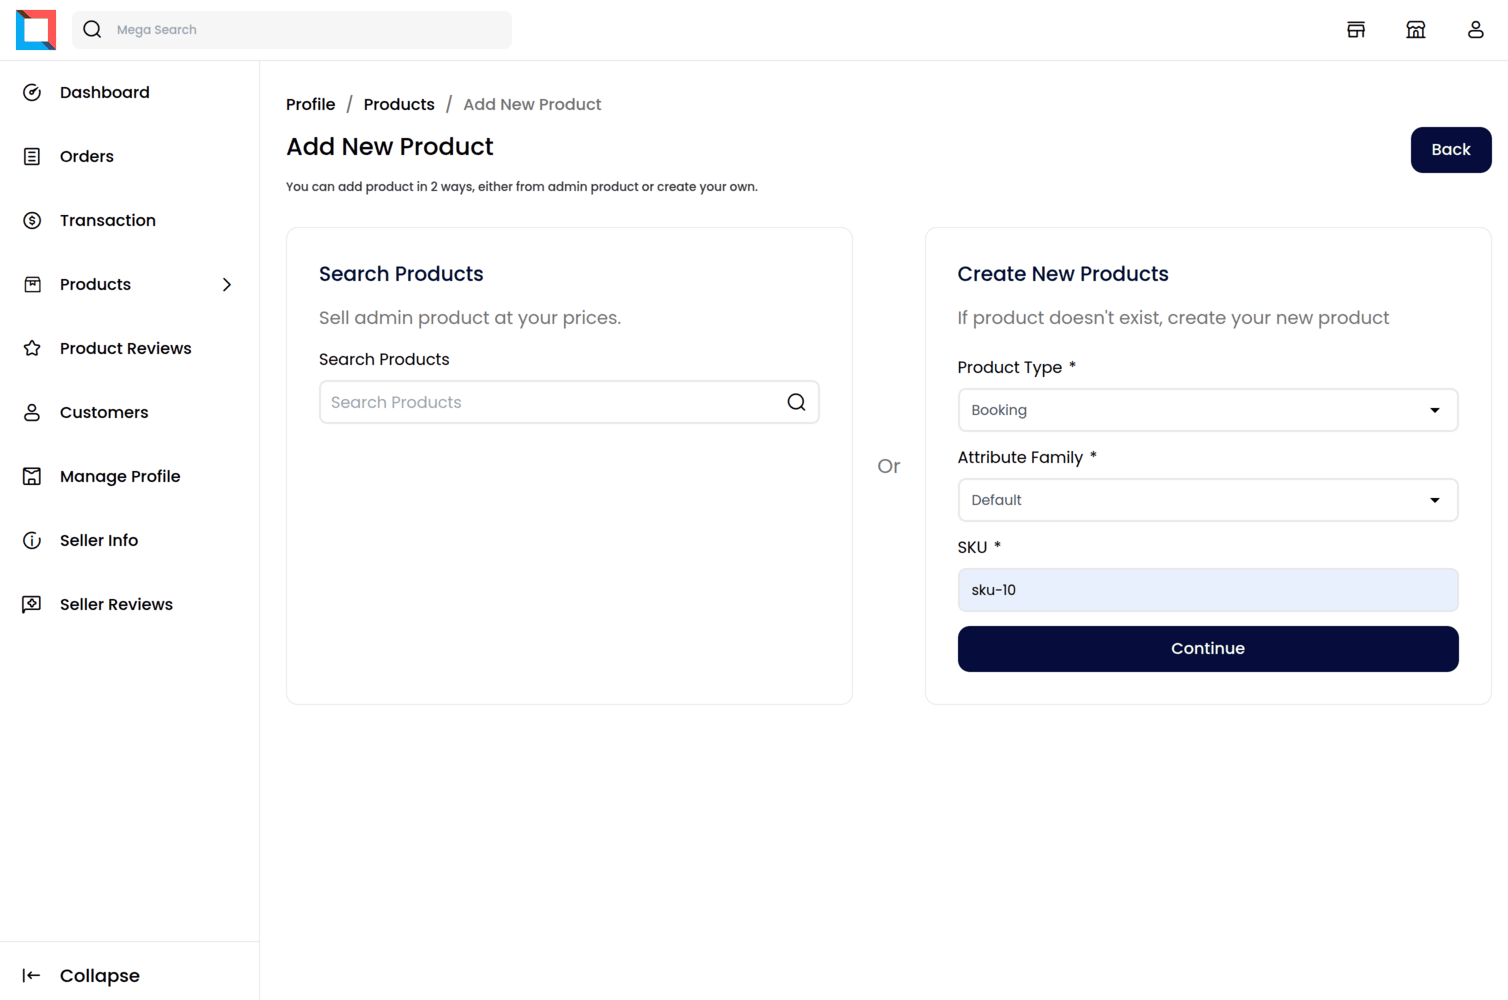
Task: Open Product Reviews in the sidebar
Action: (126, 348)
